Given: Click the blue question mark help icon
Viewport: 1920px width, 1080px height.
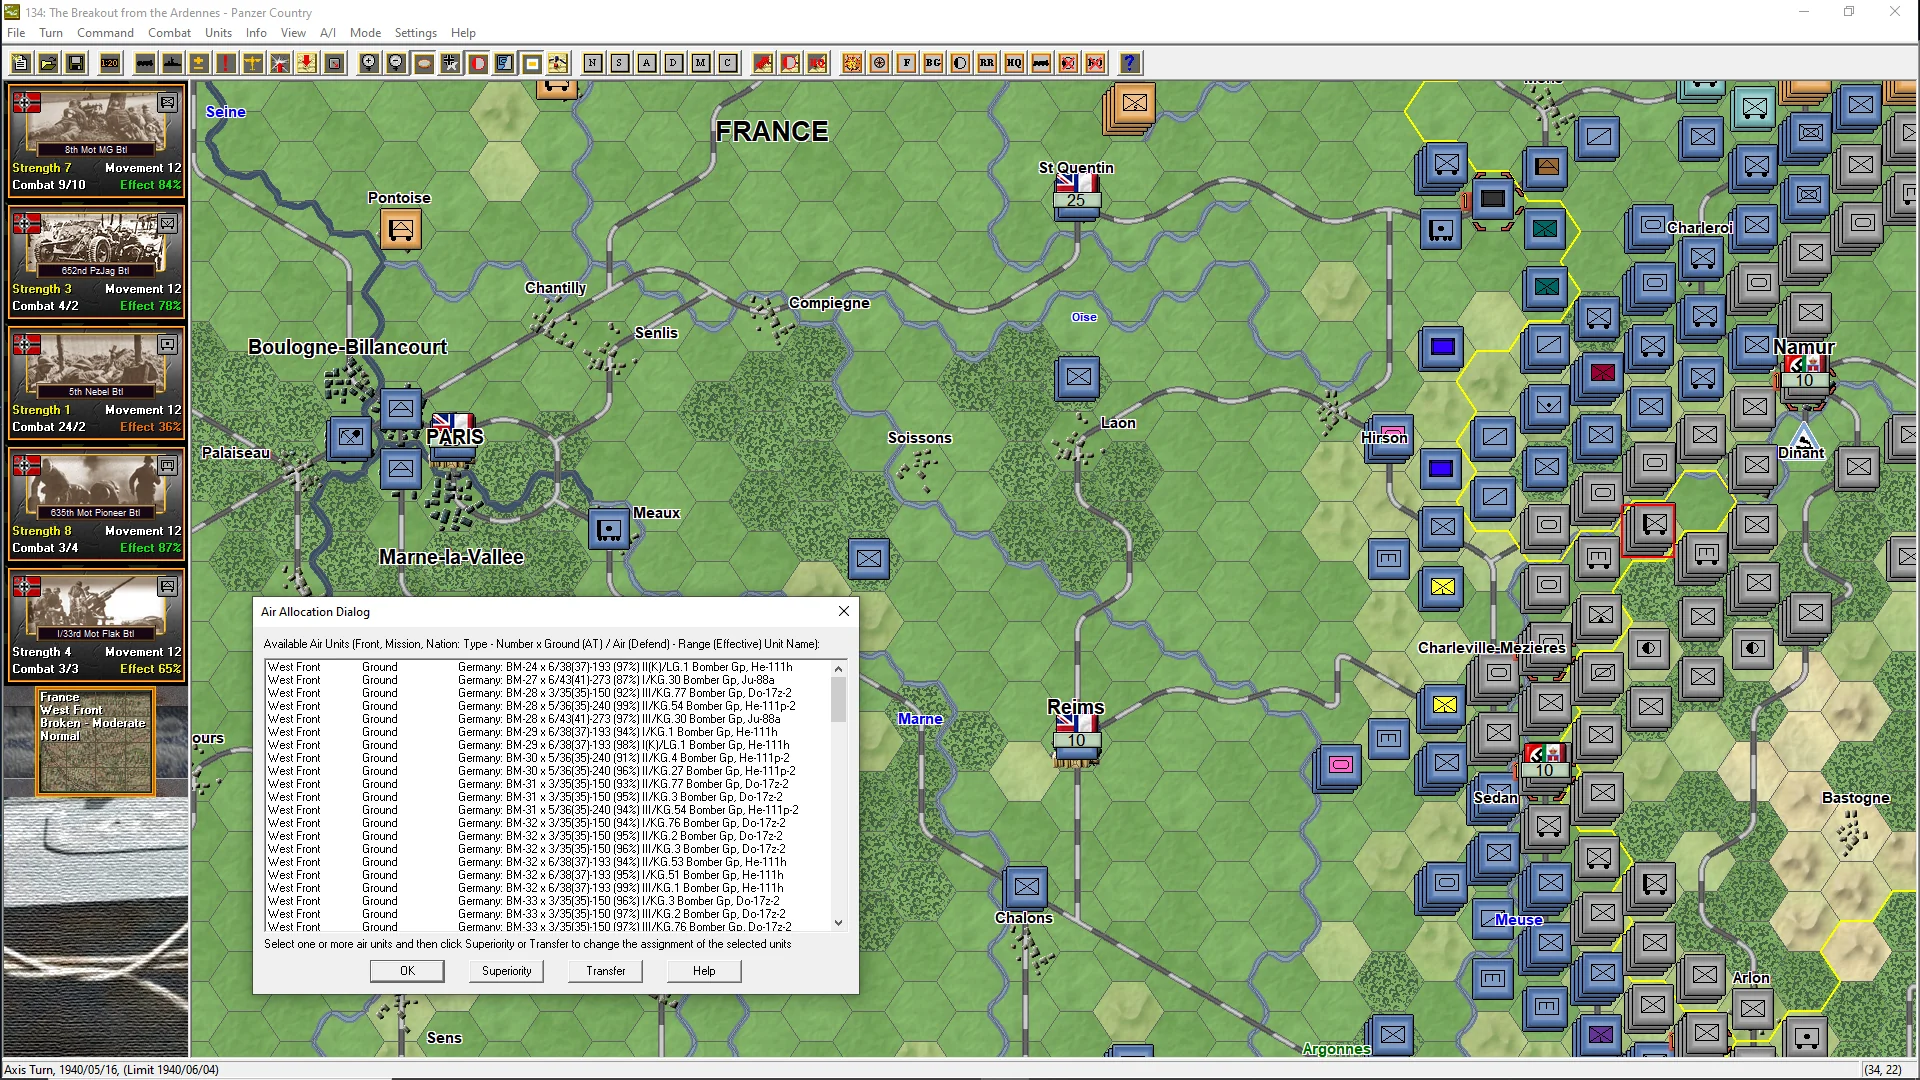Looking at the screenshot, I should click(x=1129, y=63).
